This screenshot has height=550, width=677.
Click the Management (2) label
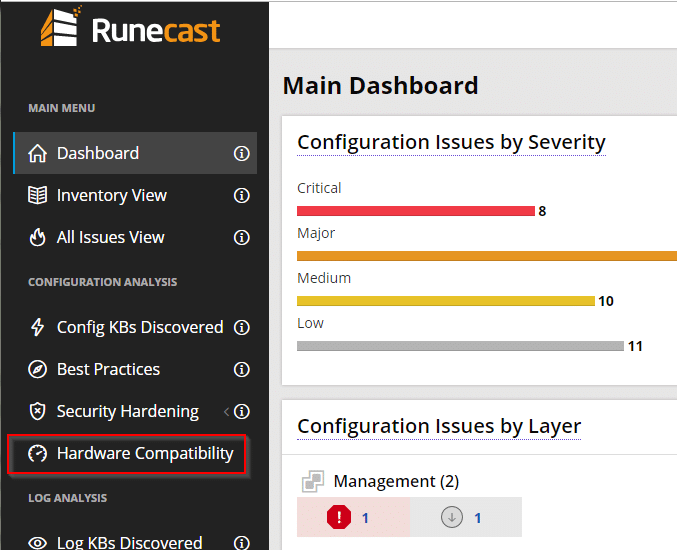tap(396, 481)
